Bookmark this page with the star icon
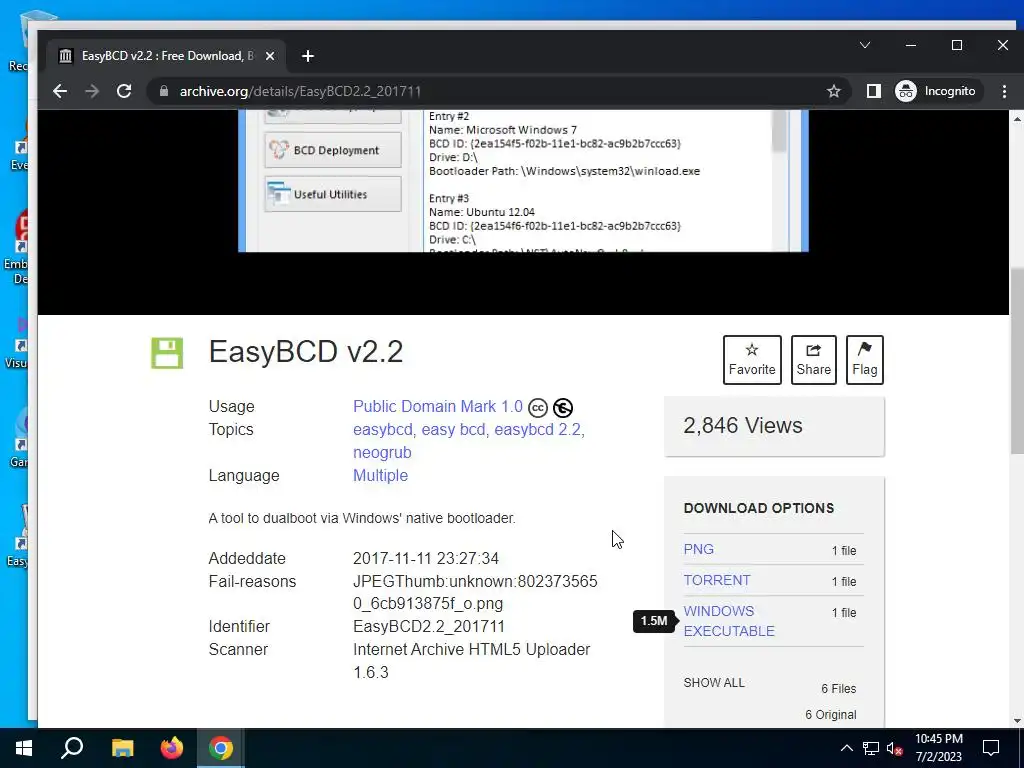1024x768 pixels. pyautogui.click(x=833, y=91)
